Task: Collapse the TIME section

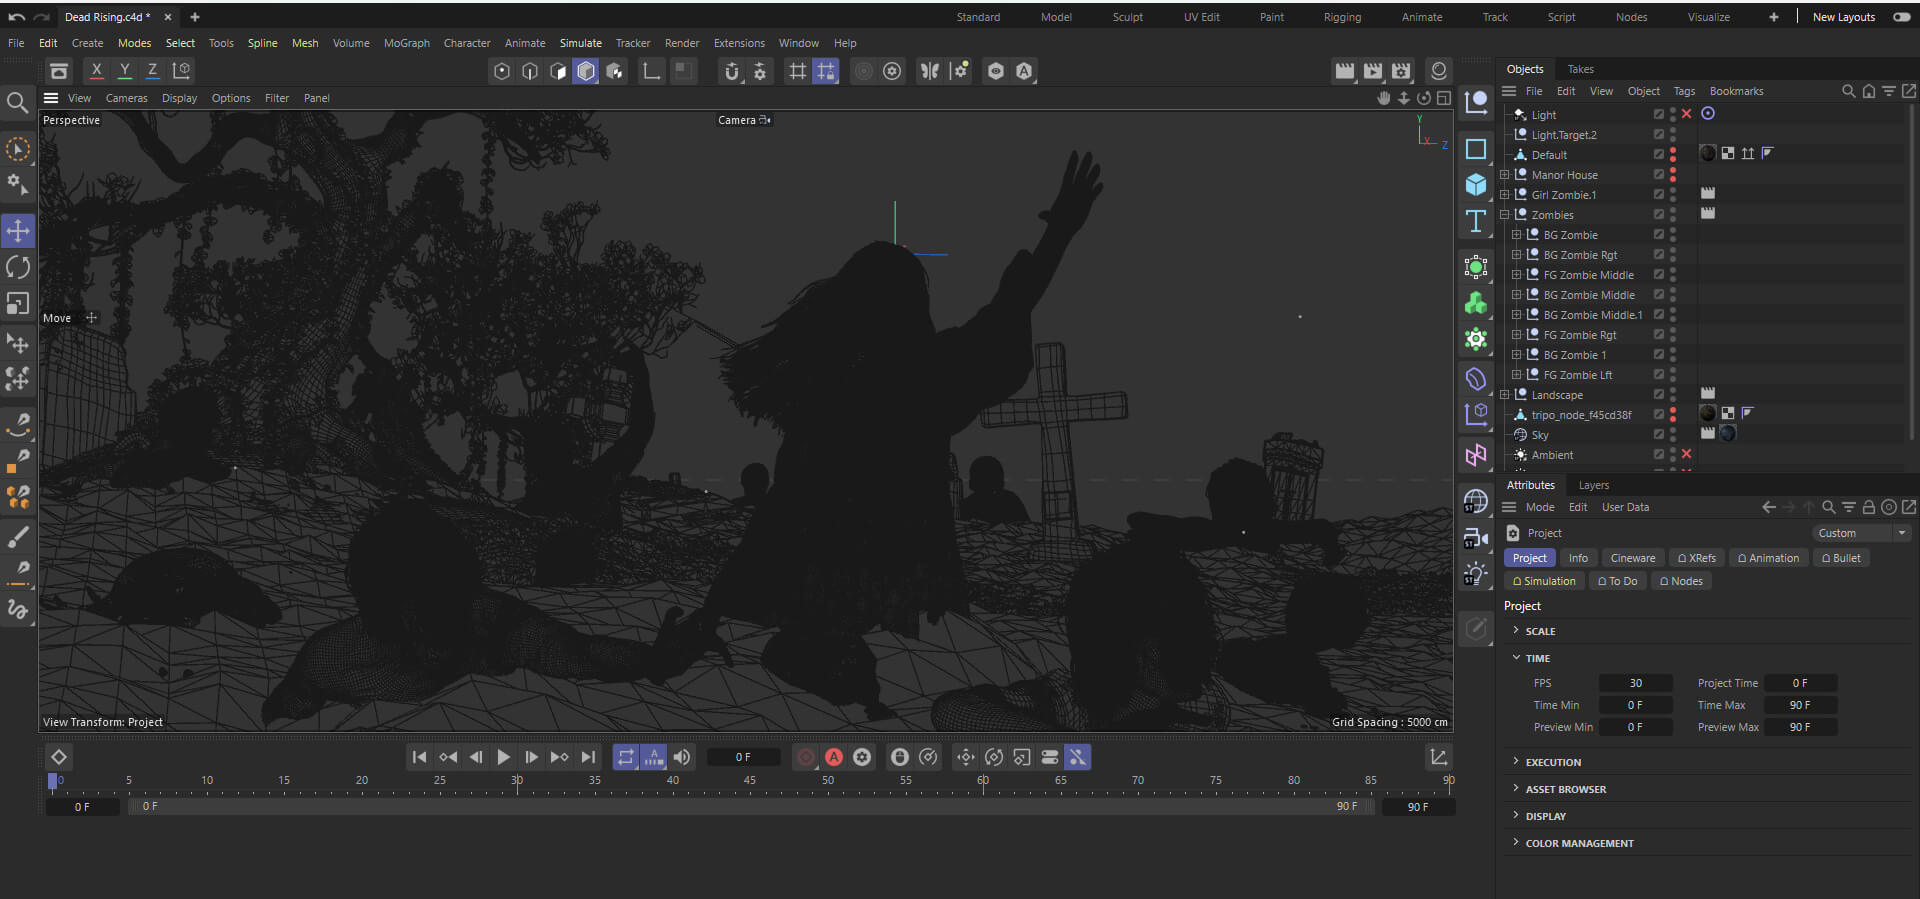Action: pyautogui.click(x=1516, y=658)
